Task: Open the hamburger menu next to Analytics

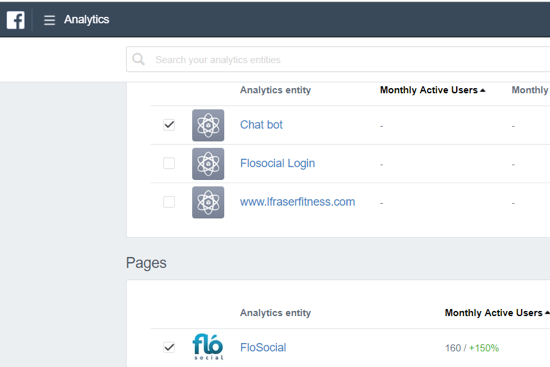Action: tap(49, 20)
